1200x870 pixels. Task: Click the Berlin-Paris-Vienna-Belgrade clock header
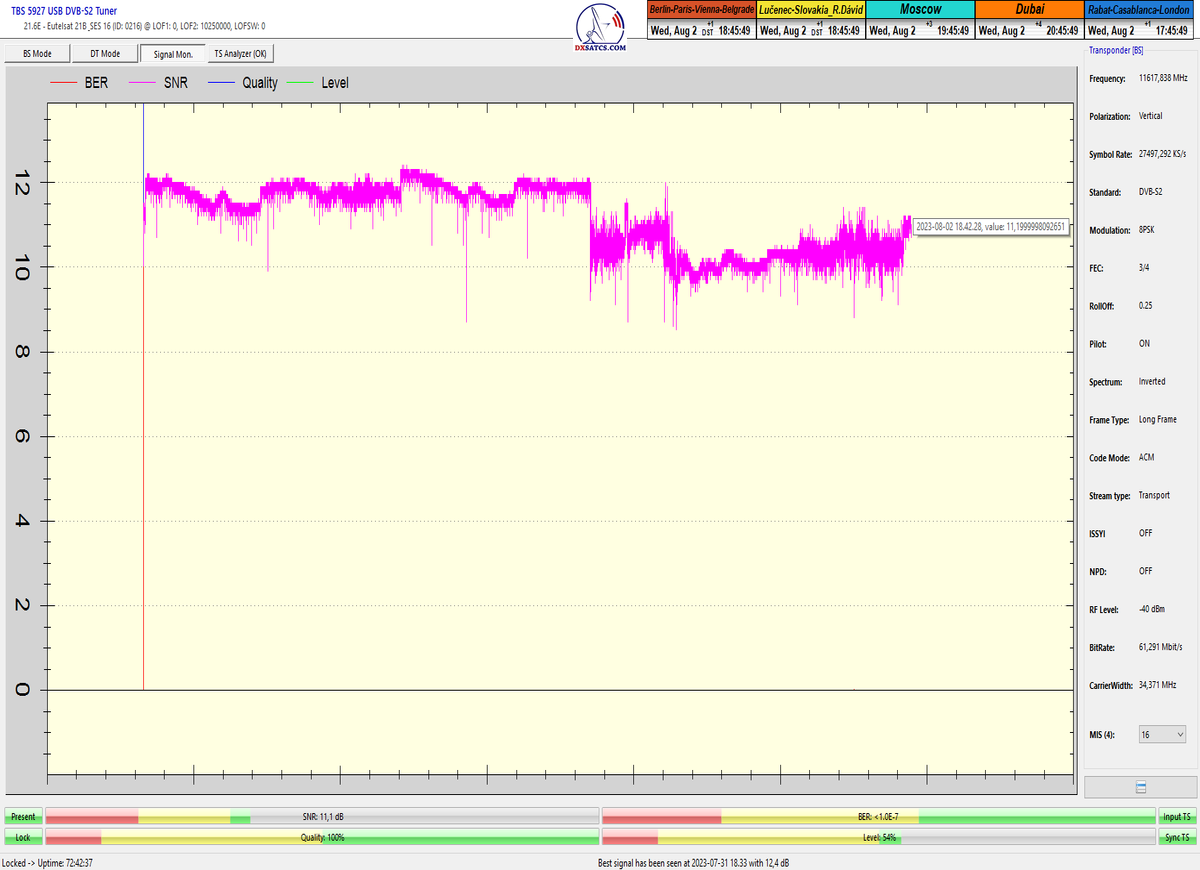point(700,9)
